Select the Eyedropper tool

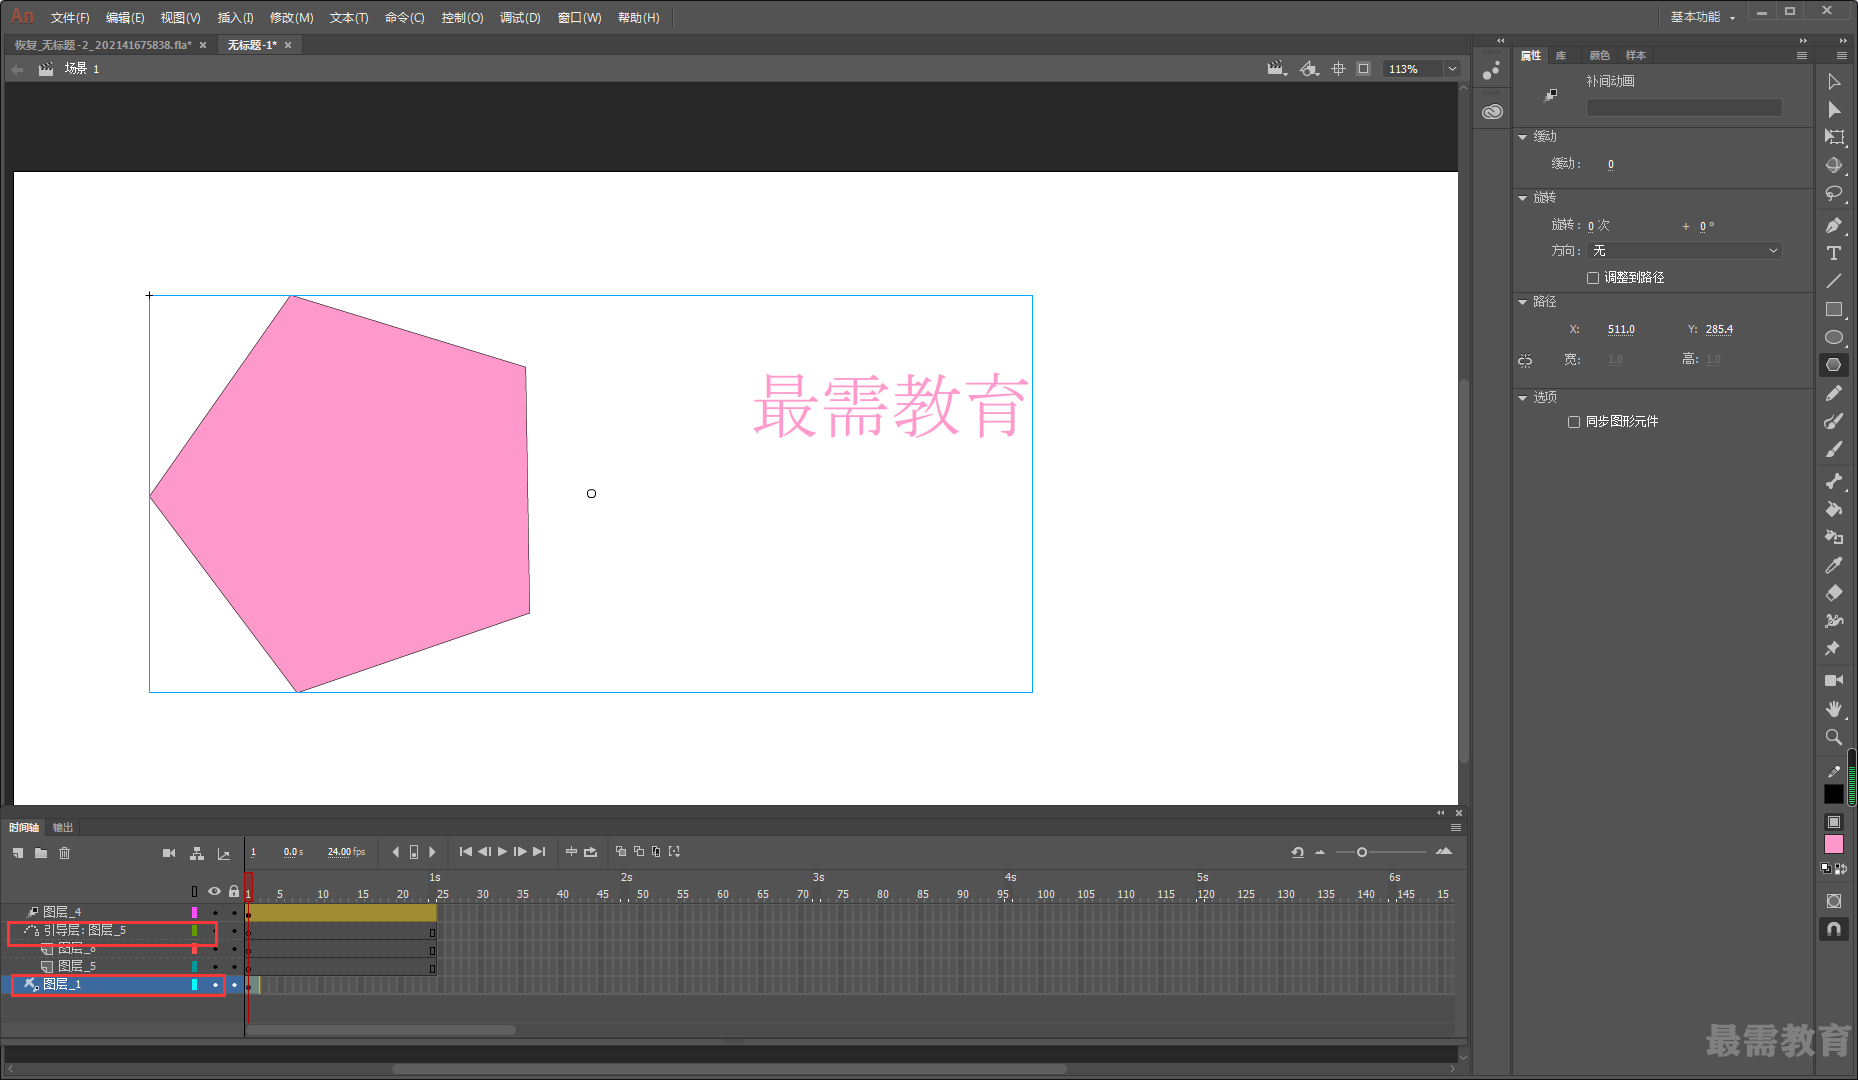1833,565
